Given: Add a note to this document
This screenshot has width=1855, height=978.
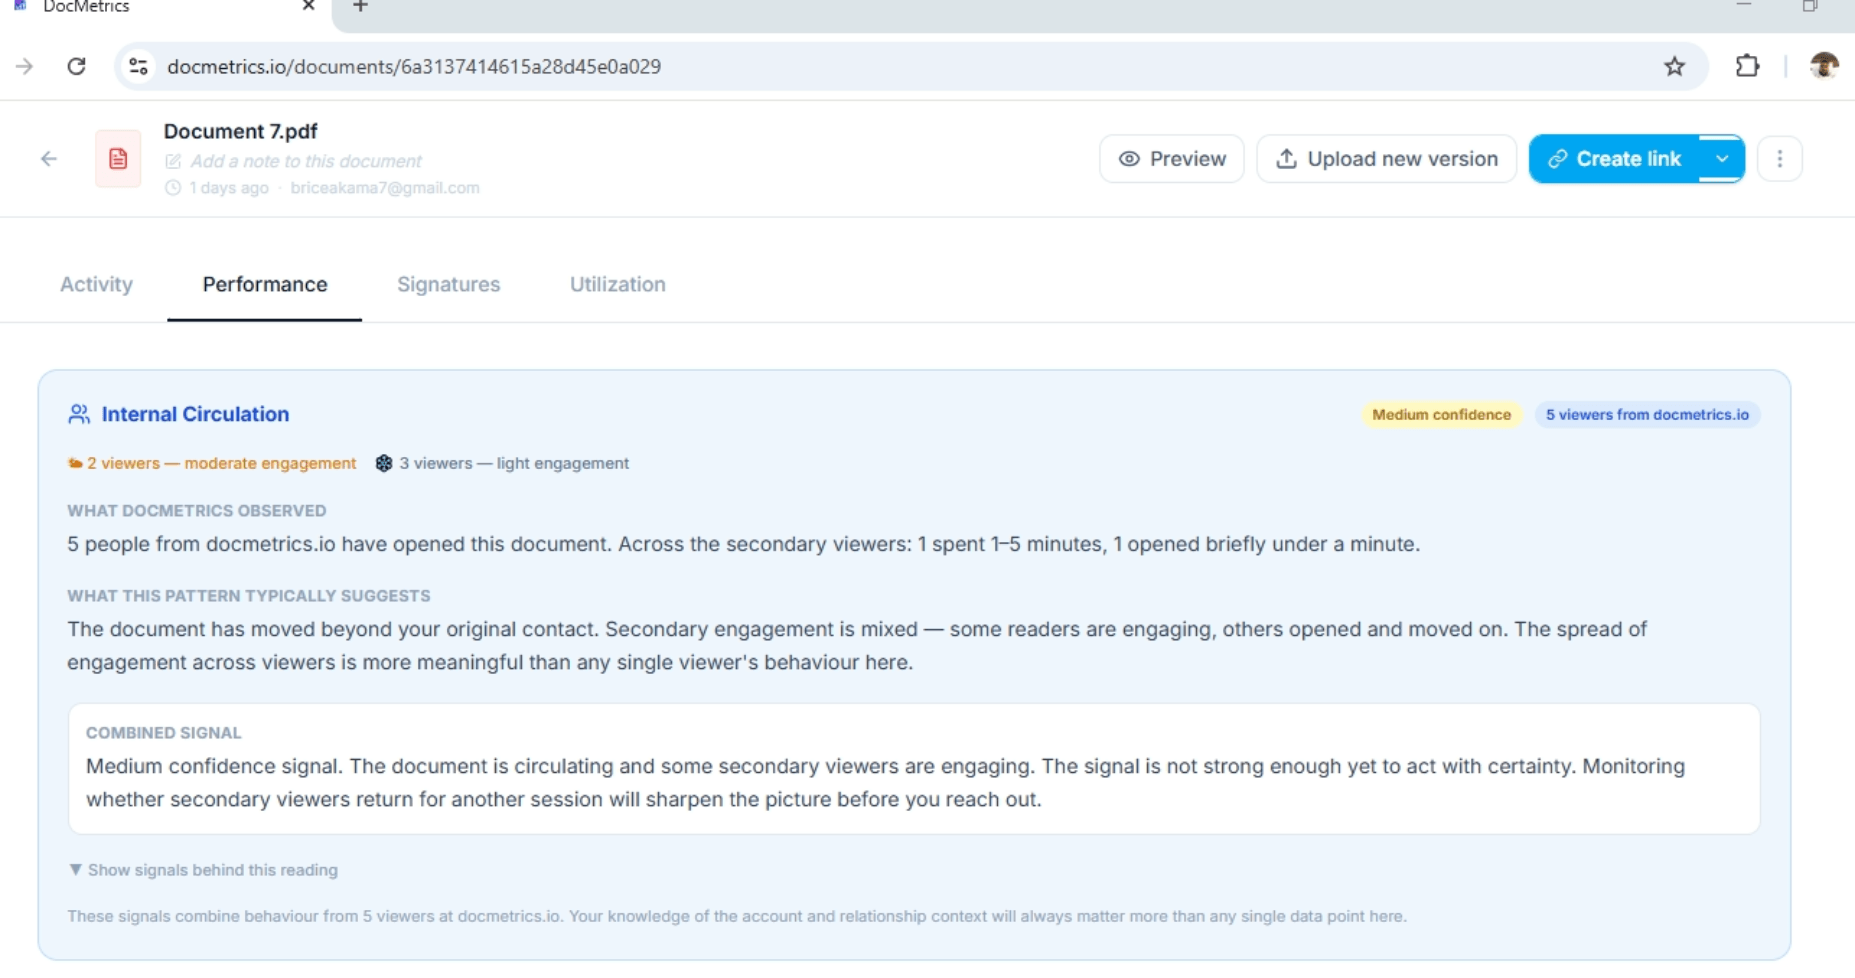Looking at the screenshot, I should [305, 161].
